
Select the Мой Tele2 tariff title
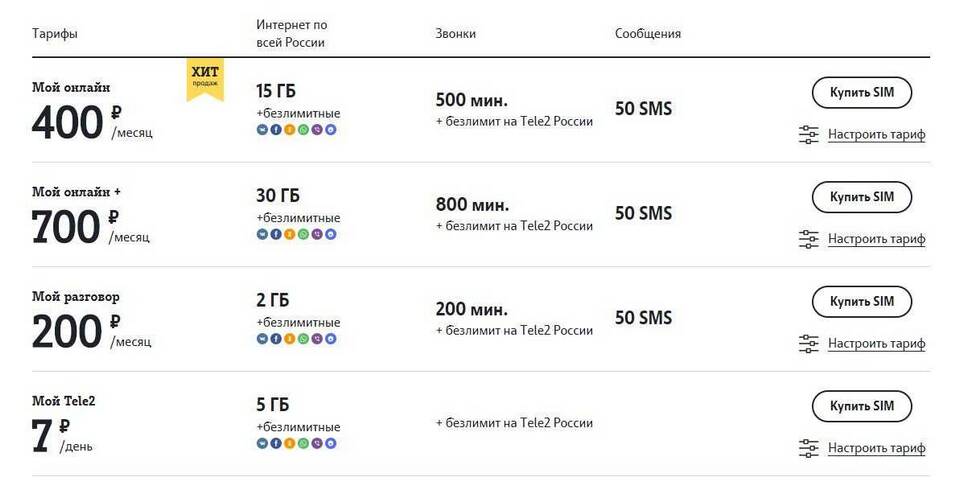[x=64, y=401]
